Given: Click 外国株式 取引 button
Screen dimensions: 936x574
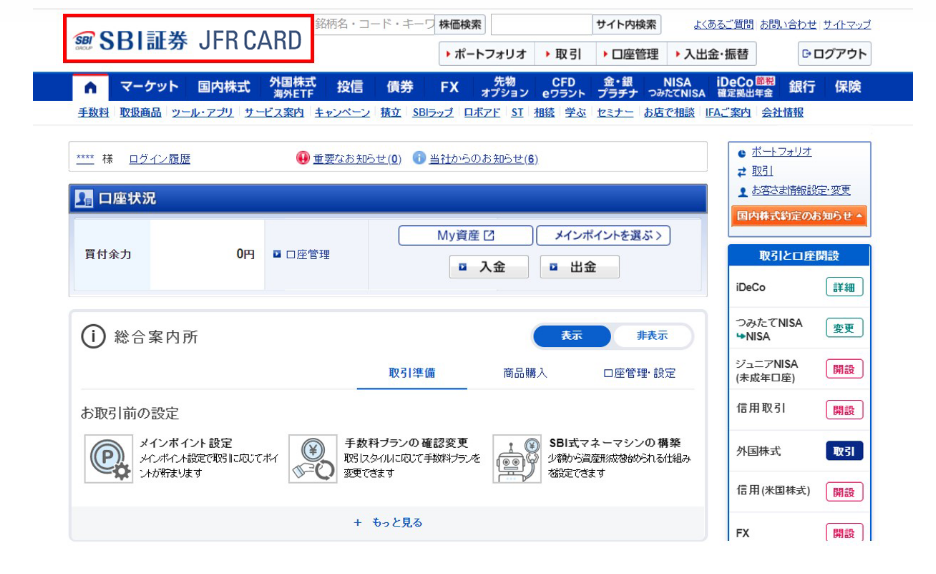Looking at the screenshot, I should tap(844, 451).
